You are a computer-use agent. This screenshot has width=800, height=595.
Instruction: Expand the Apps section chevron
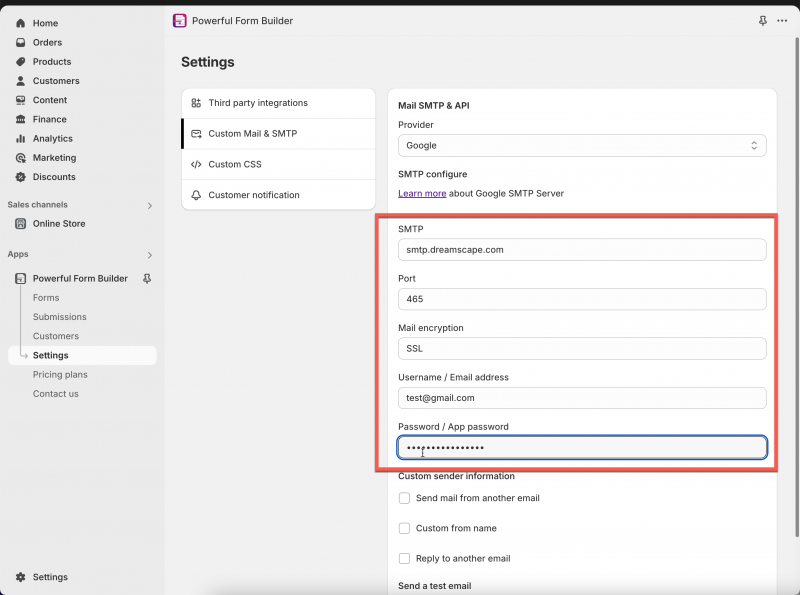click(x=150, y=255)
